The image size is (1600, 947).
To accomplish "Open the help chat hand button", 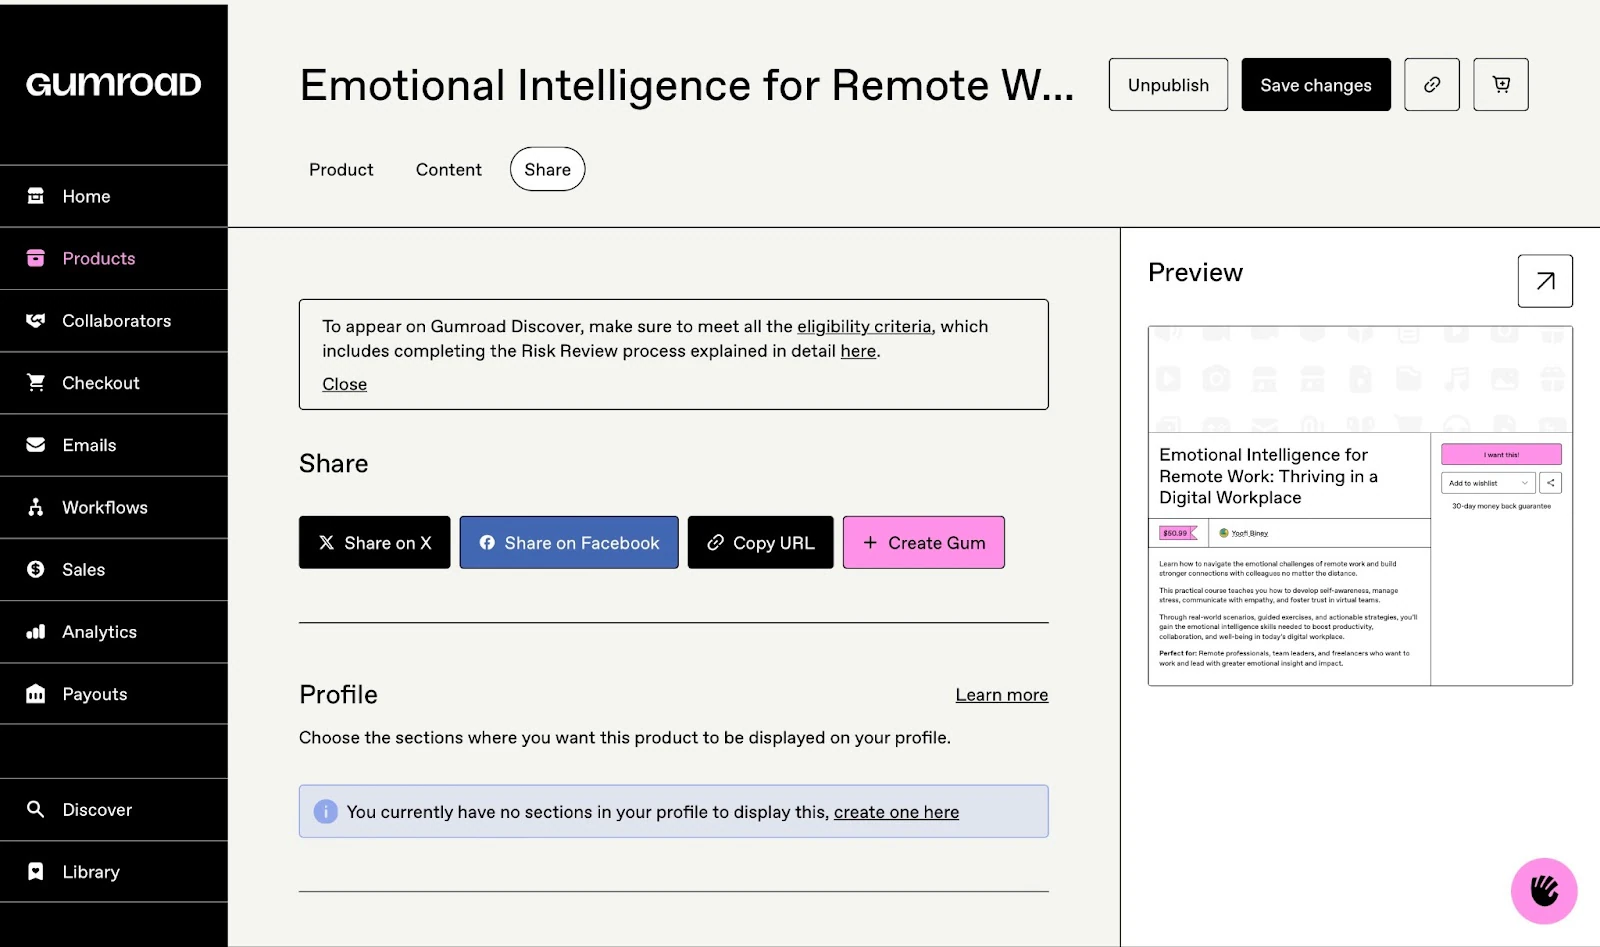I will coord(1544,891).
